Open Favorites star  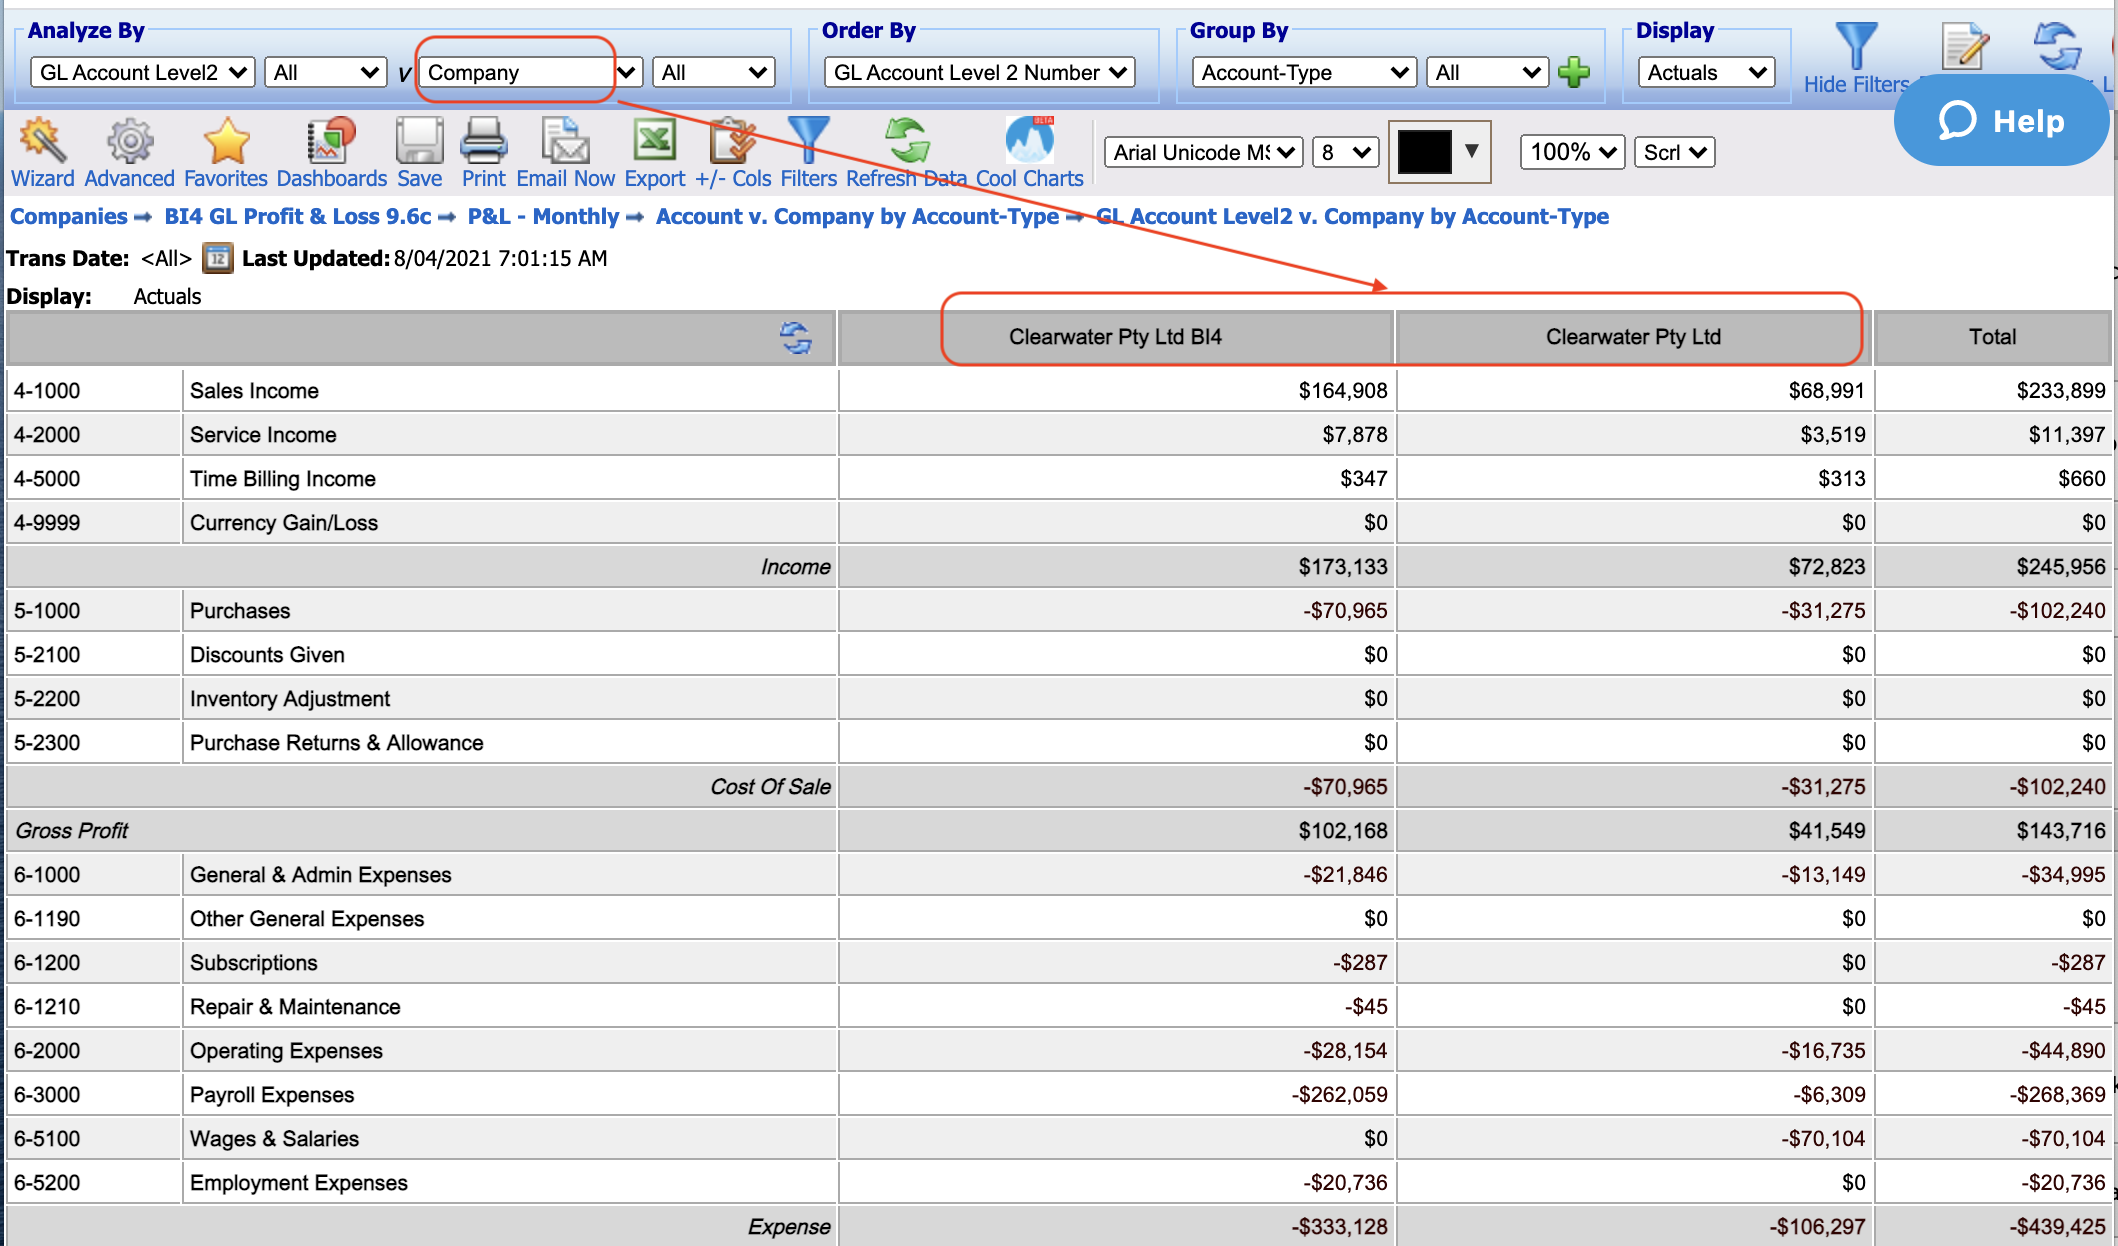pos(226,152)
